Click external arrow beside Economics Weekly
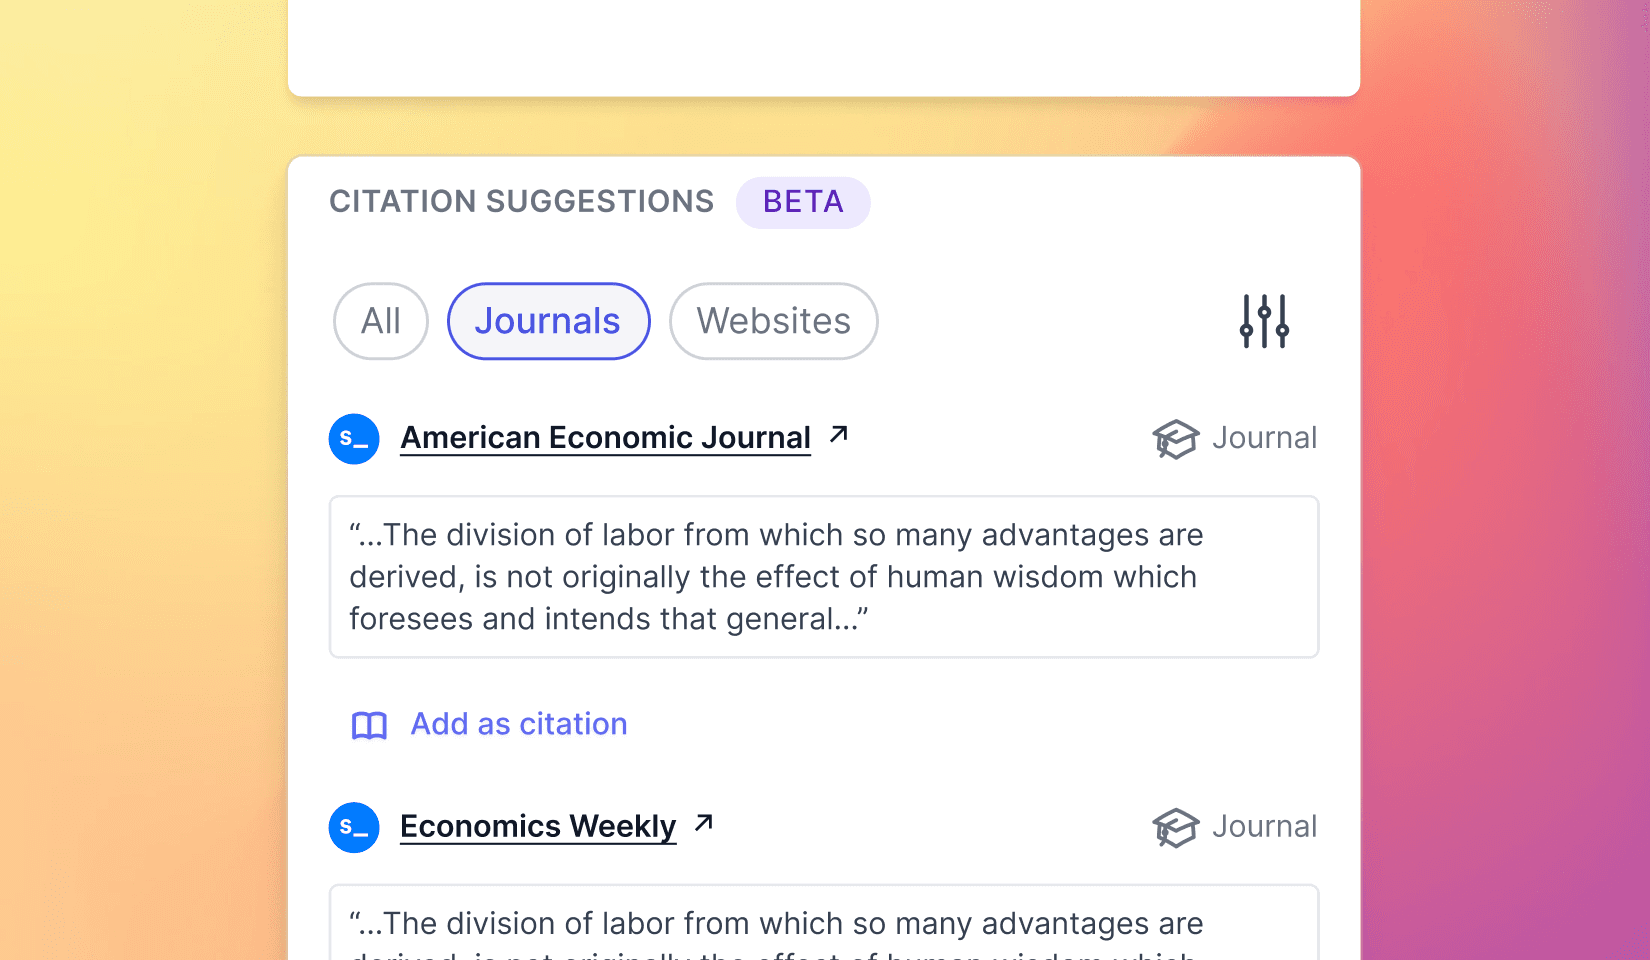Screen dimensions: 1650x960 pyautogui.click(x=704, y=823)
